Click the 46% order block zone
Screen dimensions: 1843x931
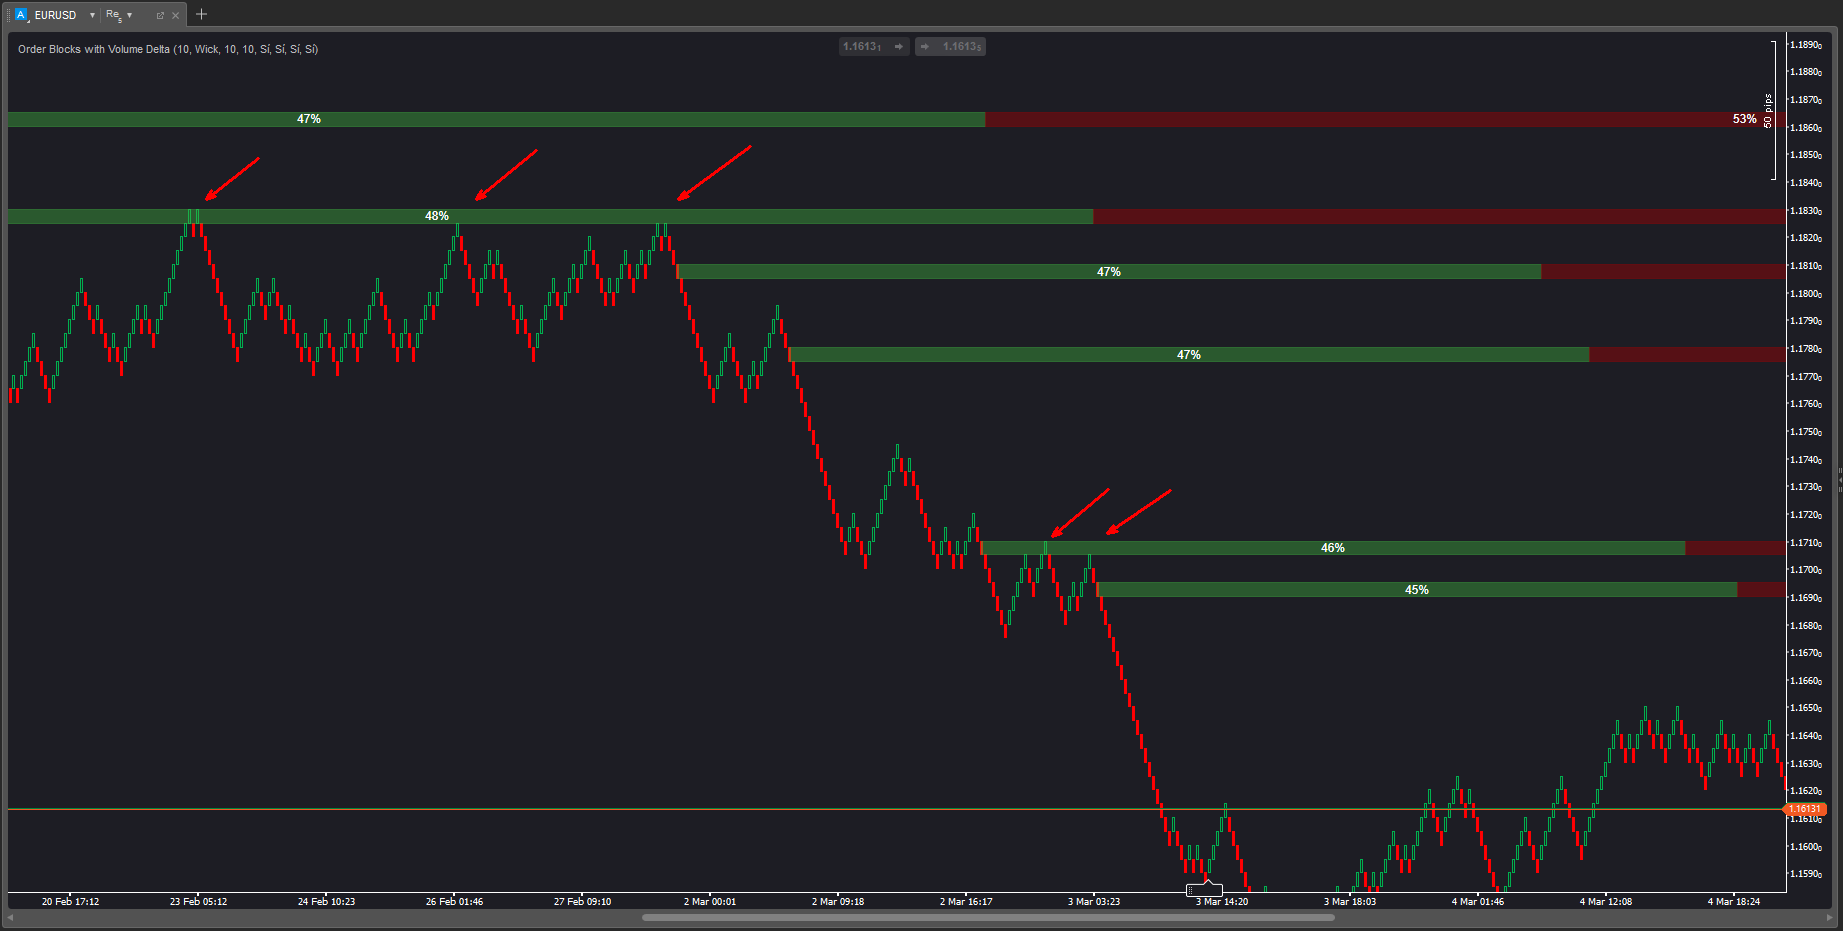click(1332, 548)
